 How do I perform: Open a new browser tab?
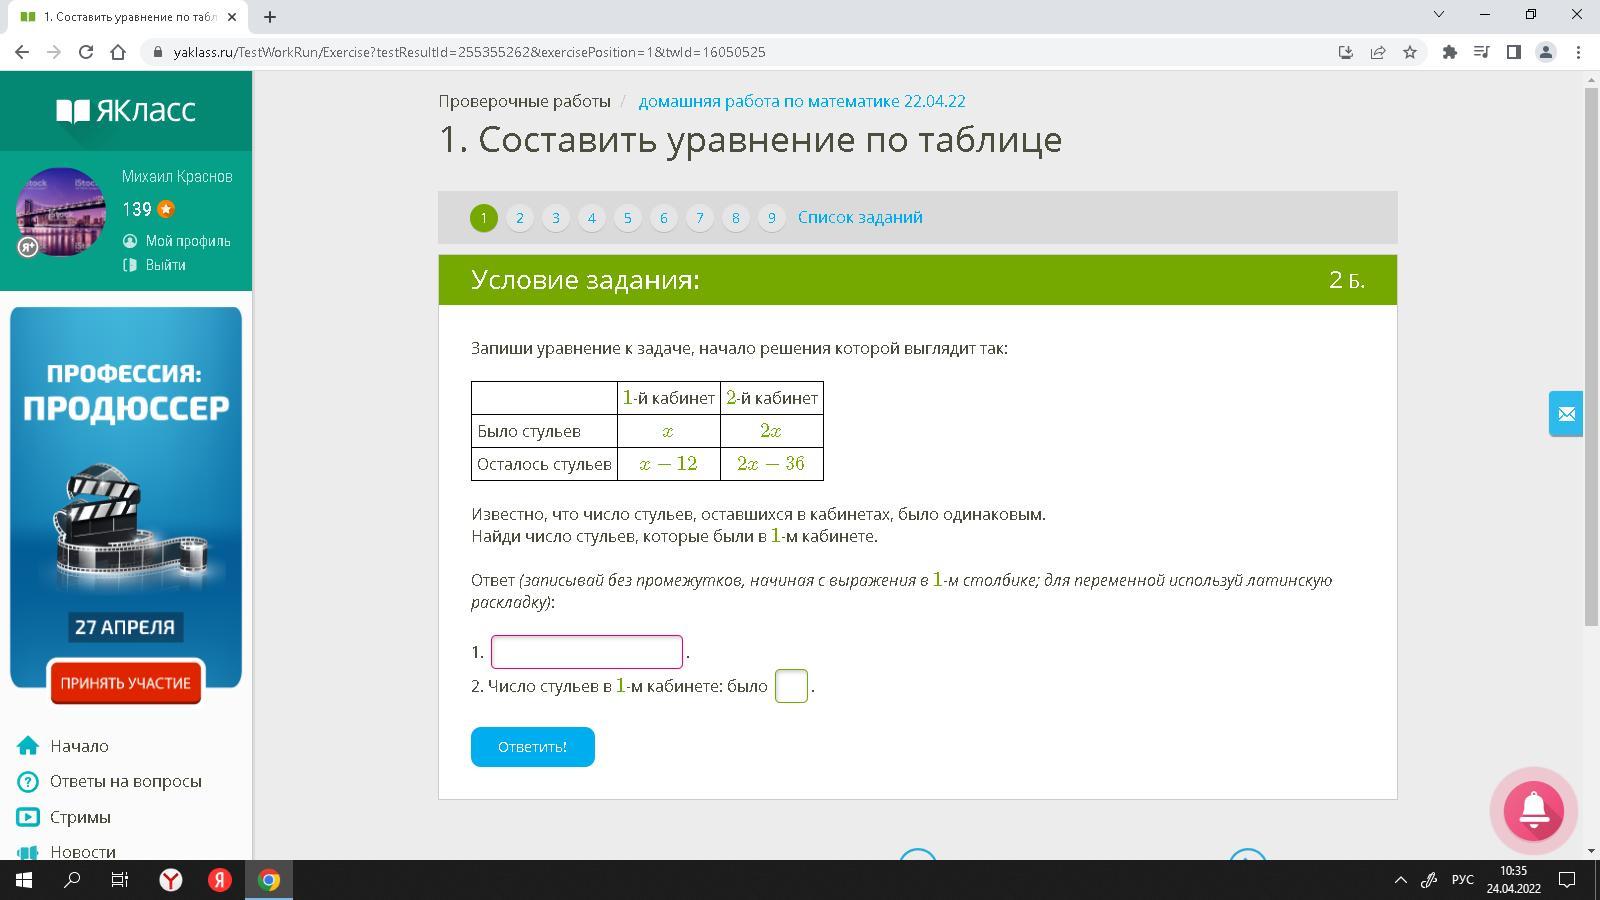(x=270, y=16)
